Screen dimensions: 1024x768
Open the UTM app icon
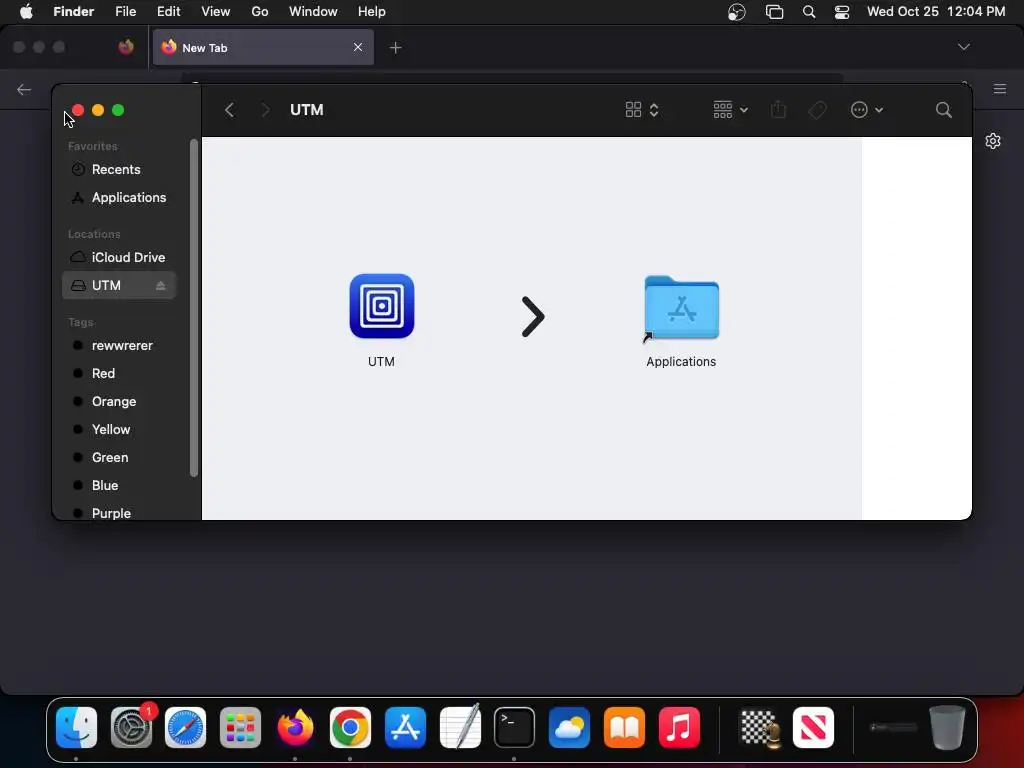pyautogui.click(x=381, y=306)
